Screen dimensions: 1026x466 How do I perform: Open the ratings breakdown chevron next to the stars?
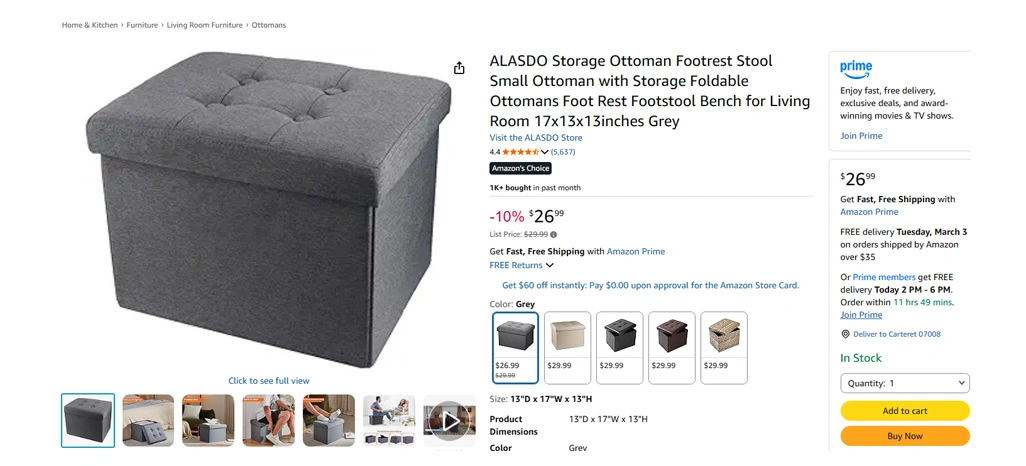click(x=545, y=152)
